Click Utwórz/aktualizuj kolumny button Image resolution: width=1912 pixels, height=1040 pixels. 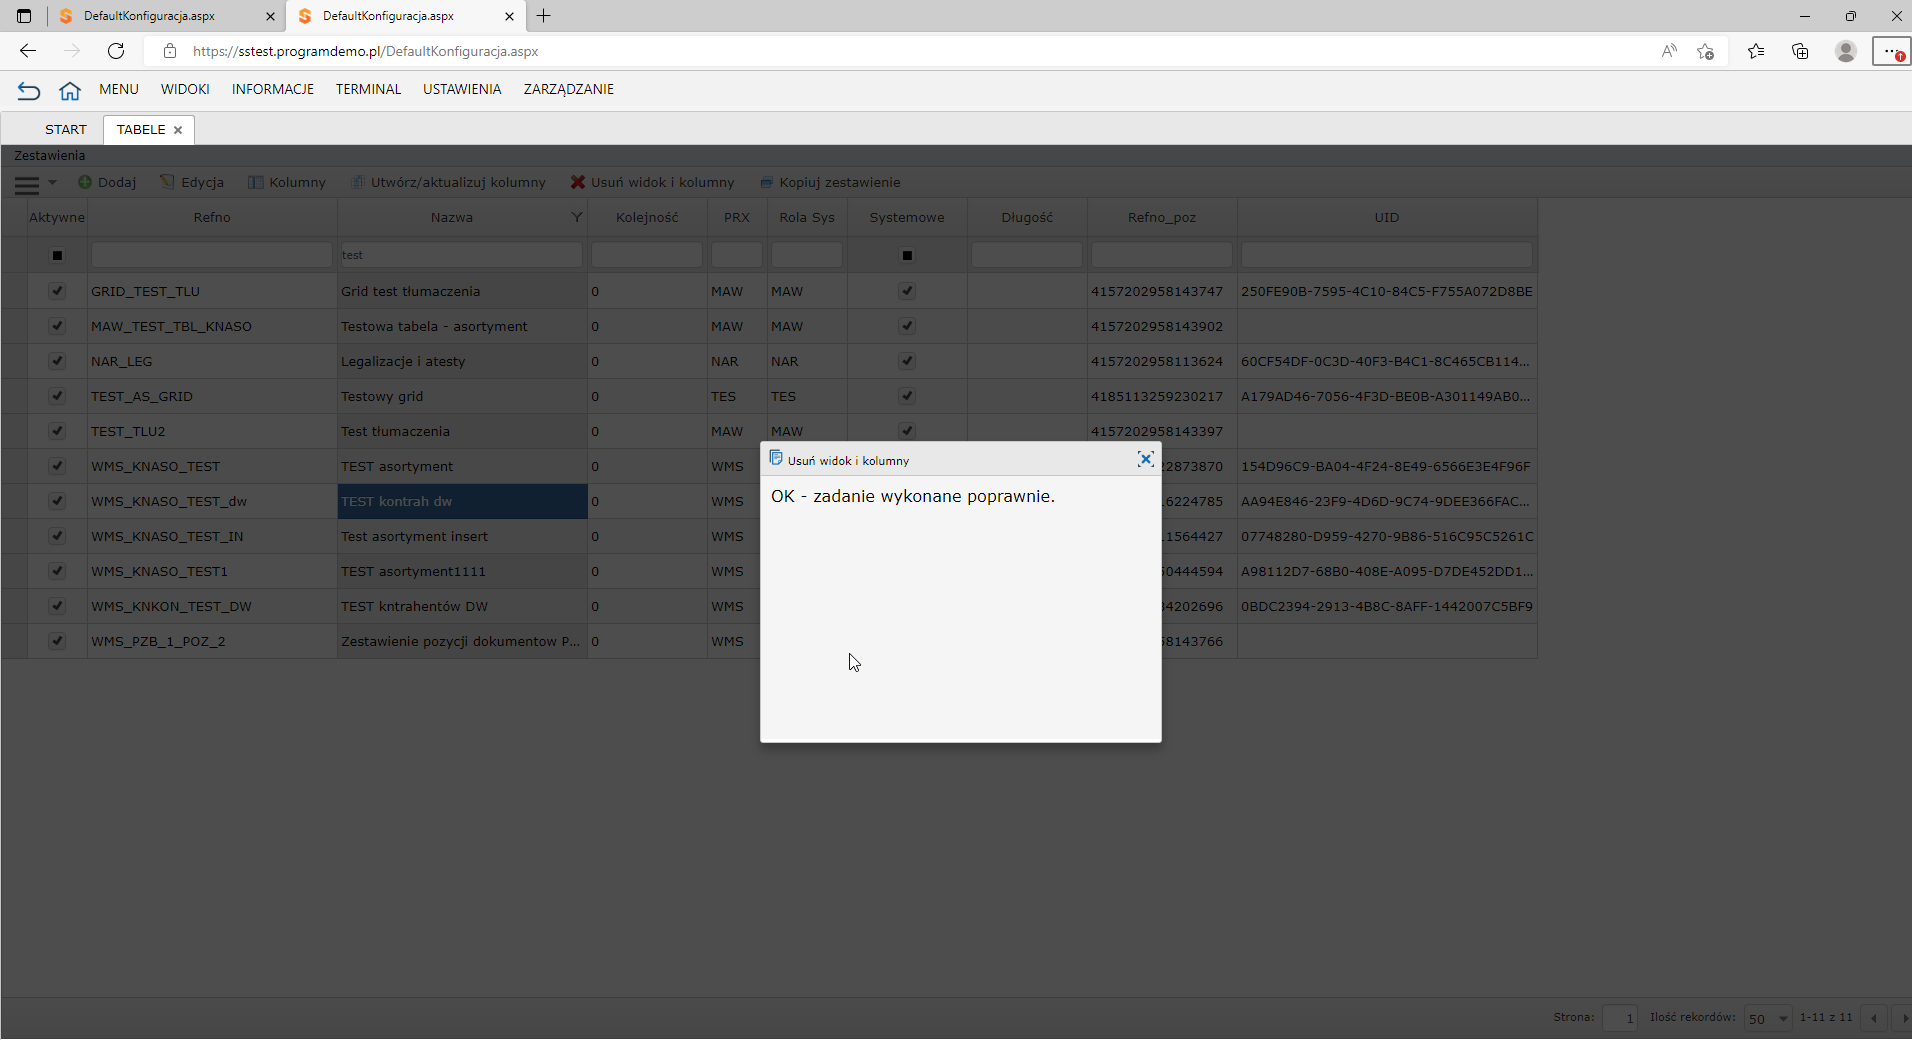[448, 182]
